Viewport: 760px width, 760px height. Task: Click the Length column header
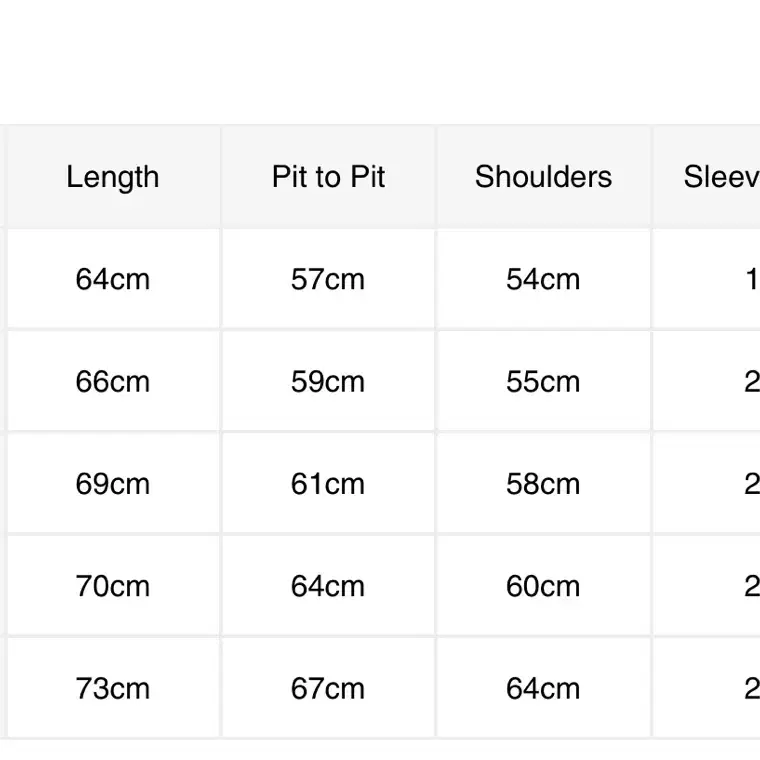click(x=113, y=176)
